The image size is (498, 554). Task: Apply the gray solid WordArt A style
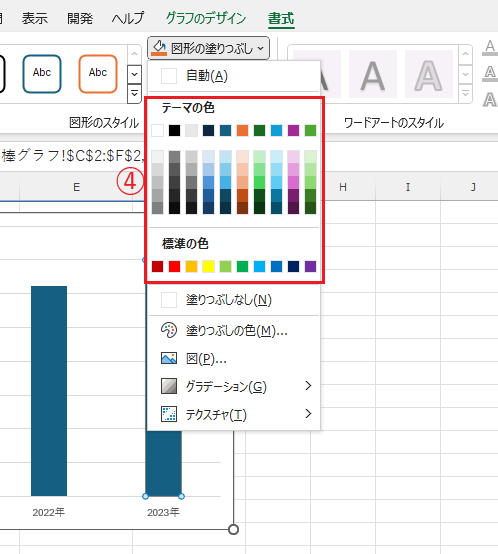[x=373, y=74]
